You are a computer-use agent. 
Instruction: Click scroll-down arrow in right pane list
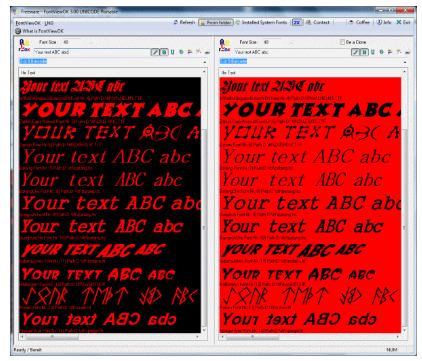point(405,330)
